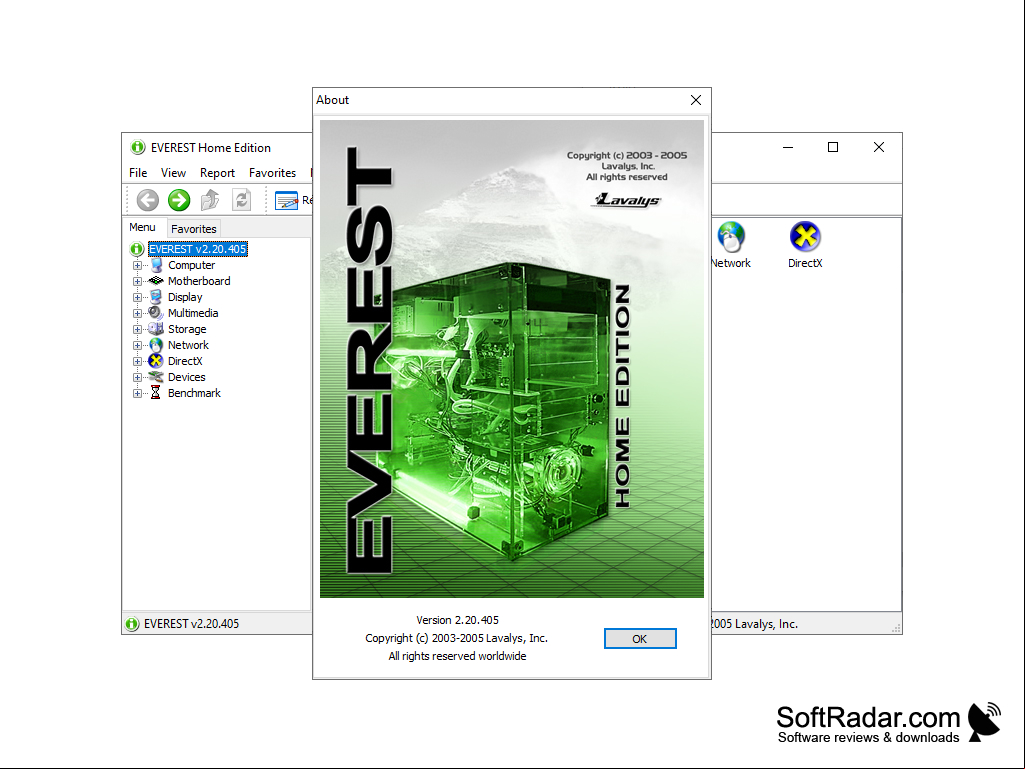The image size is (1025, 769).
Task: Expand the Motherboard tree node
Action: pos(137,281)
